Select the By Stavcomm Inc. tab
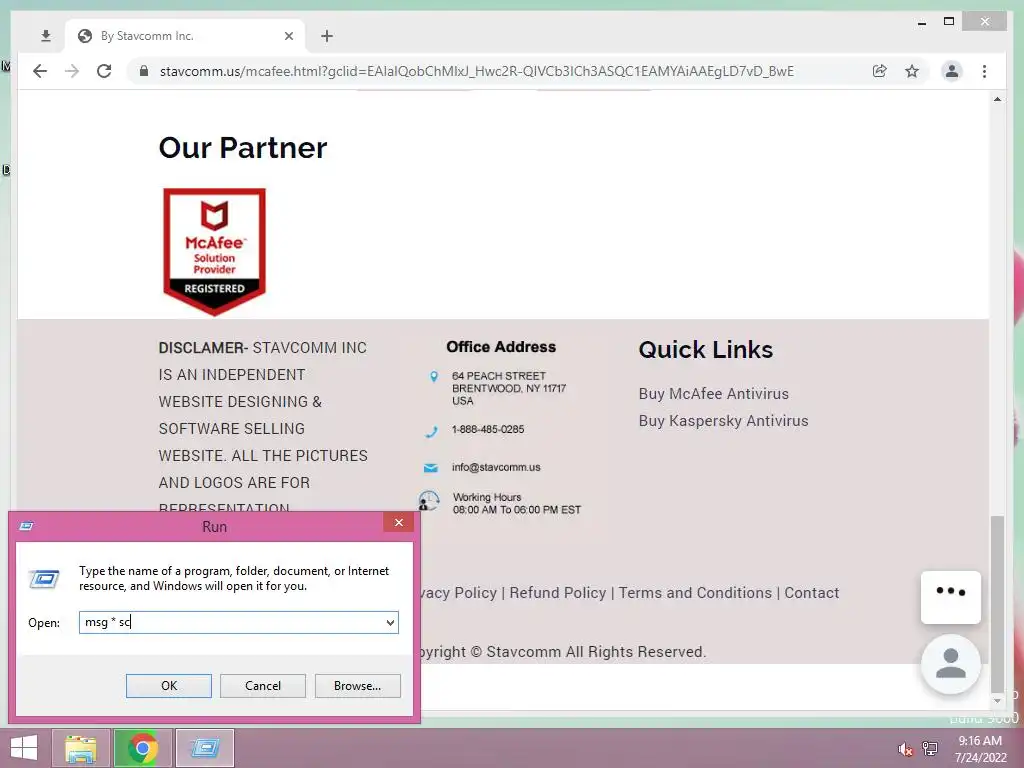Viewport: 1024px width, 768px height. pos(183,36)
